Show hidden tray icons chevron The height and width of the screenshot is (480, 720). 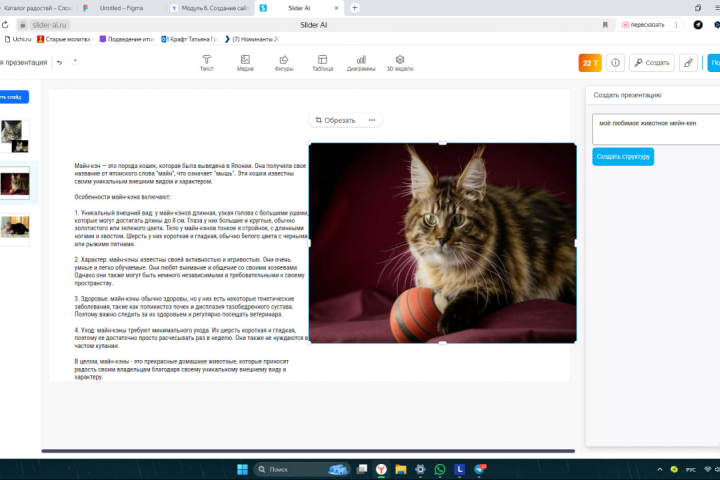click(660, 469)
